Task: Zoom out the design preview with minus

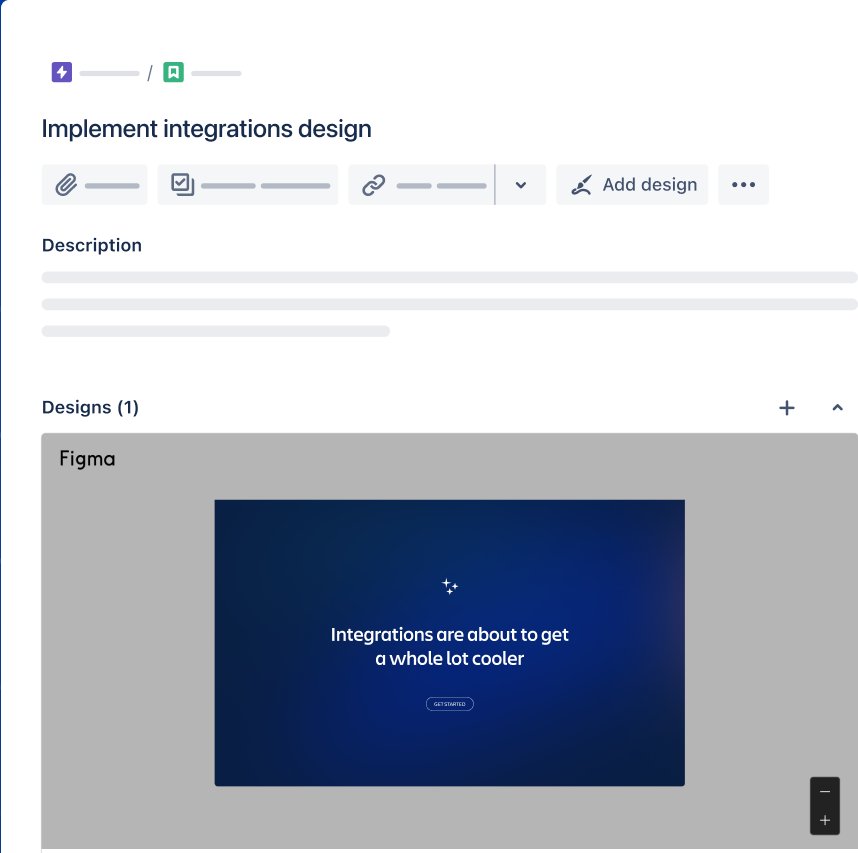Action: pyautogui.click(x=825, y=792)
